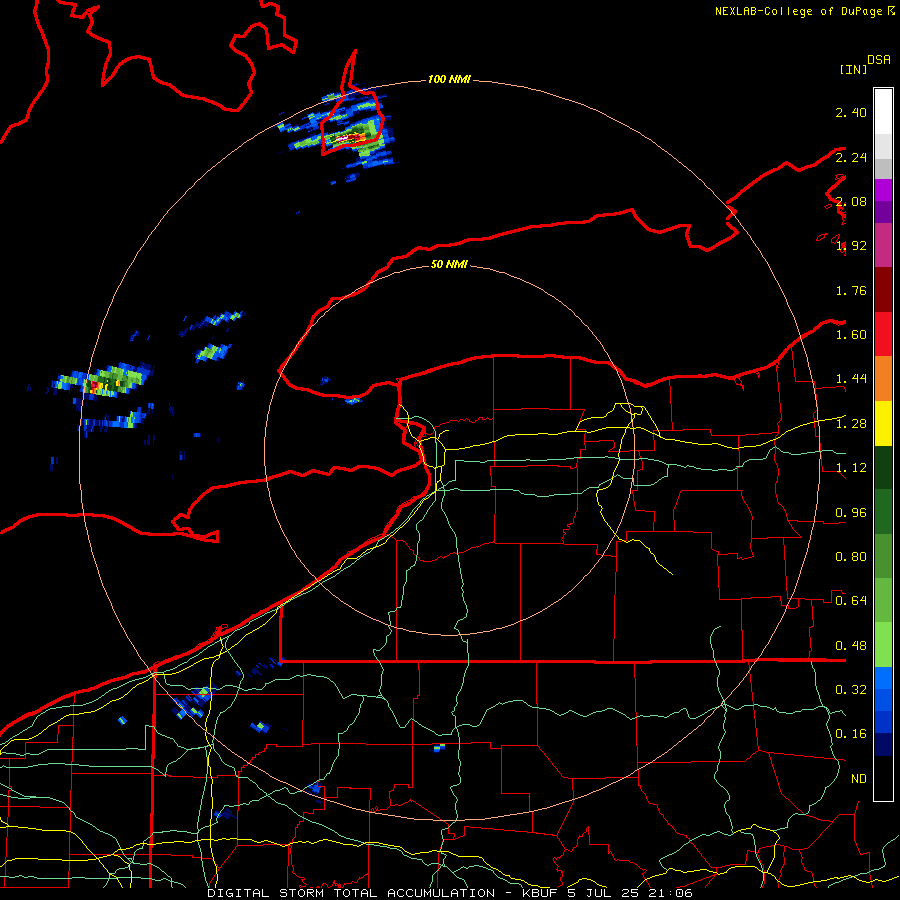Select the 0.64 legend value
The image size is (900, 900).
(x=851, y=601)
